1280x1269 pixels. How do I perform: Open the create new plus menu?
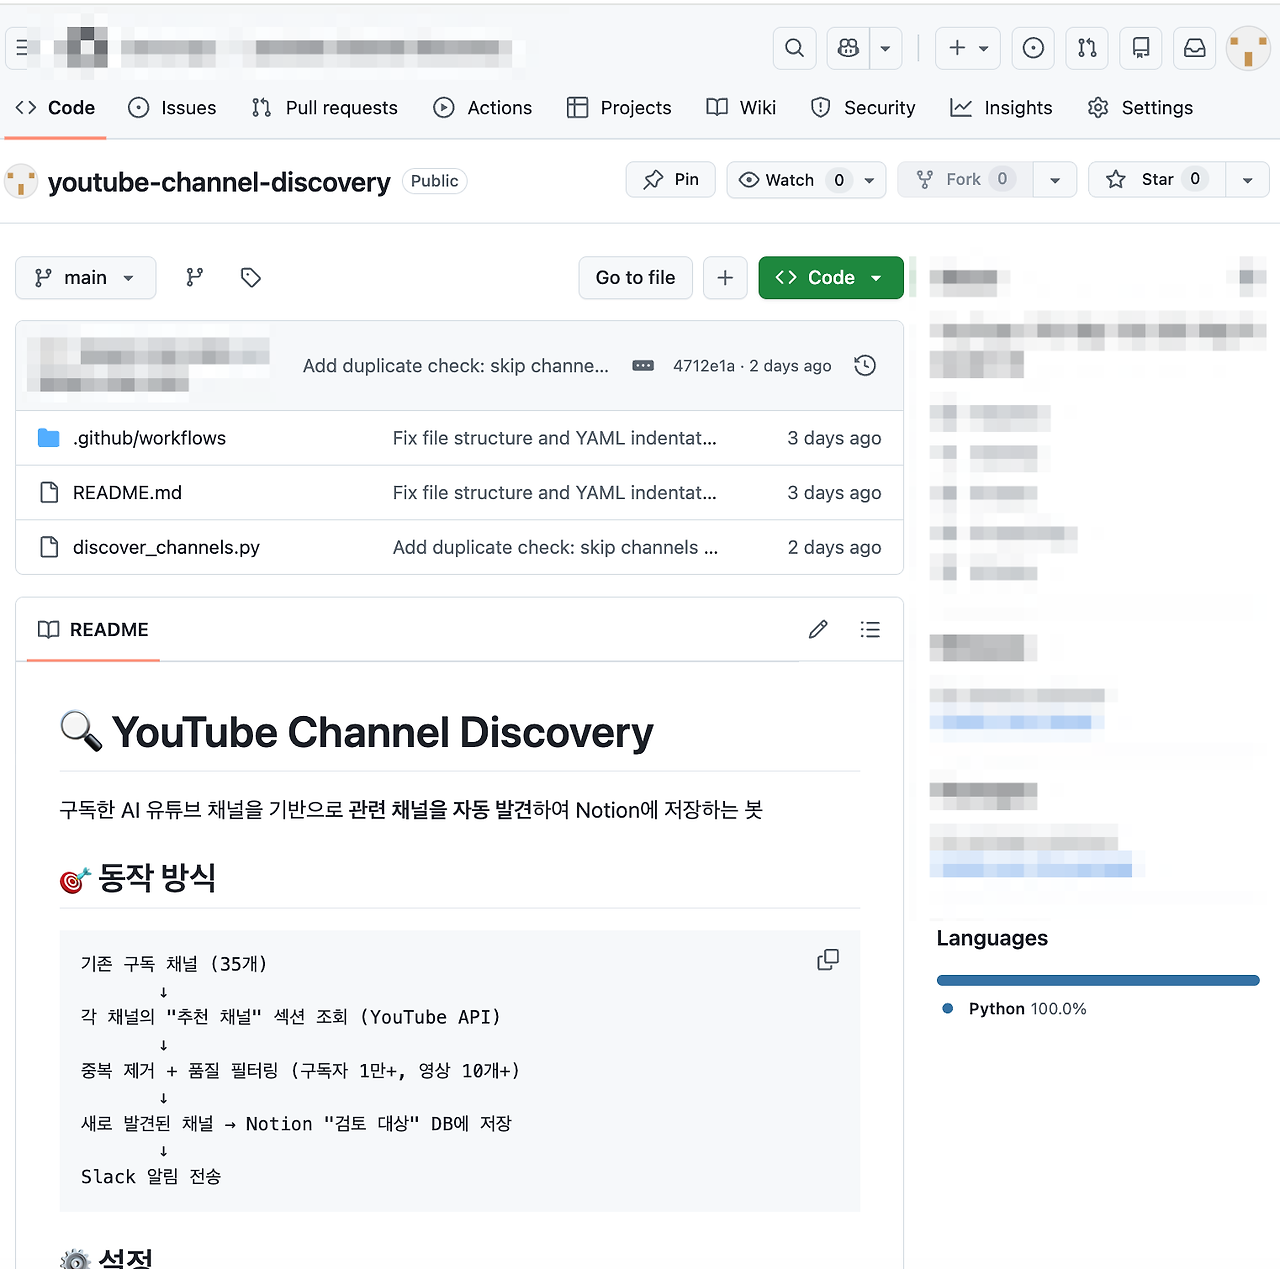pyautogui.click(x=968, y=48)
